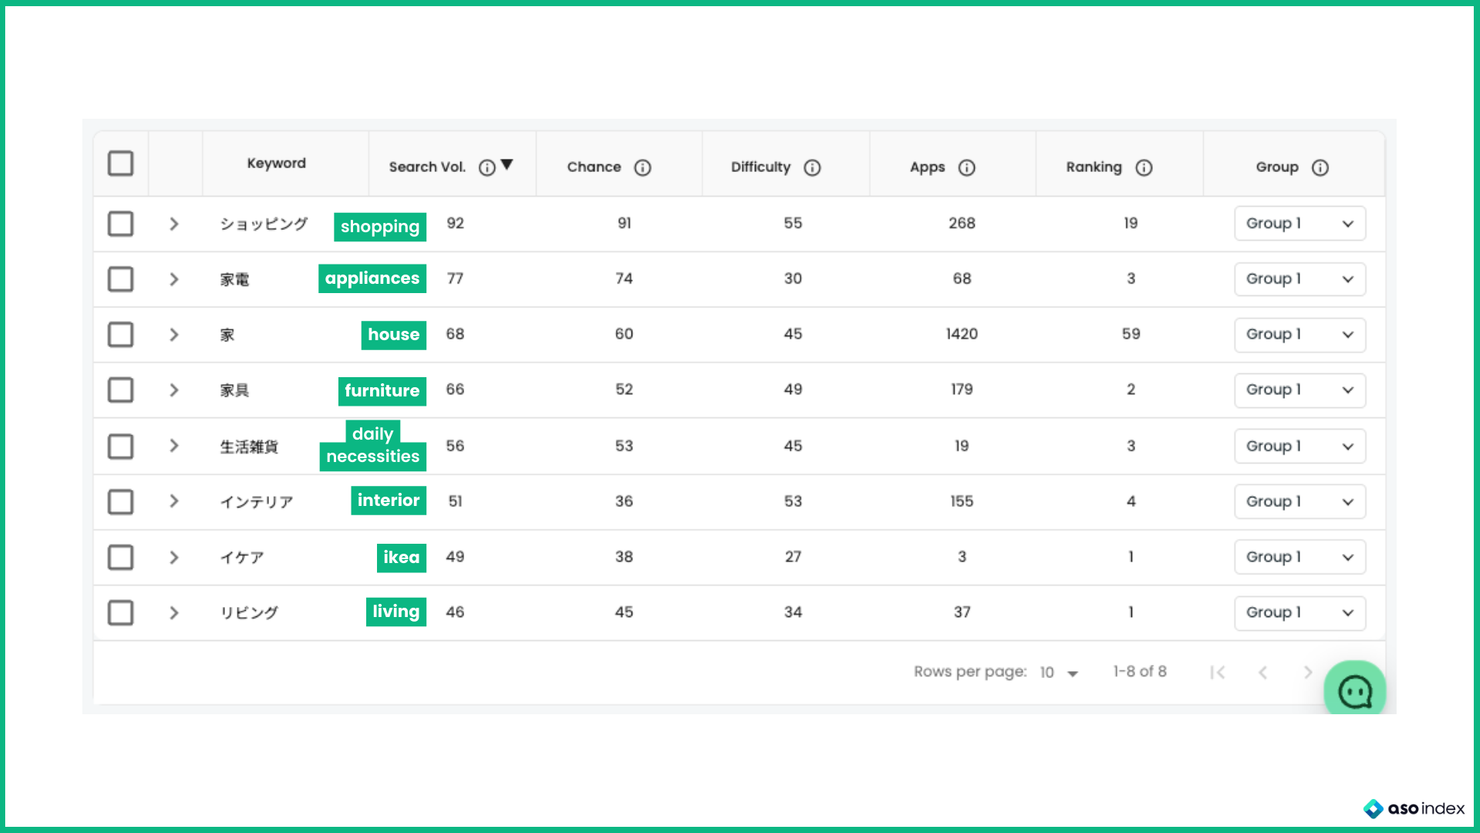Go to the previous page of results
1480x833 pixels.
(1263, 673)
